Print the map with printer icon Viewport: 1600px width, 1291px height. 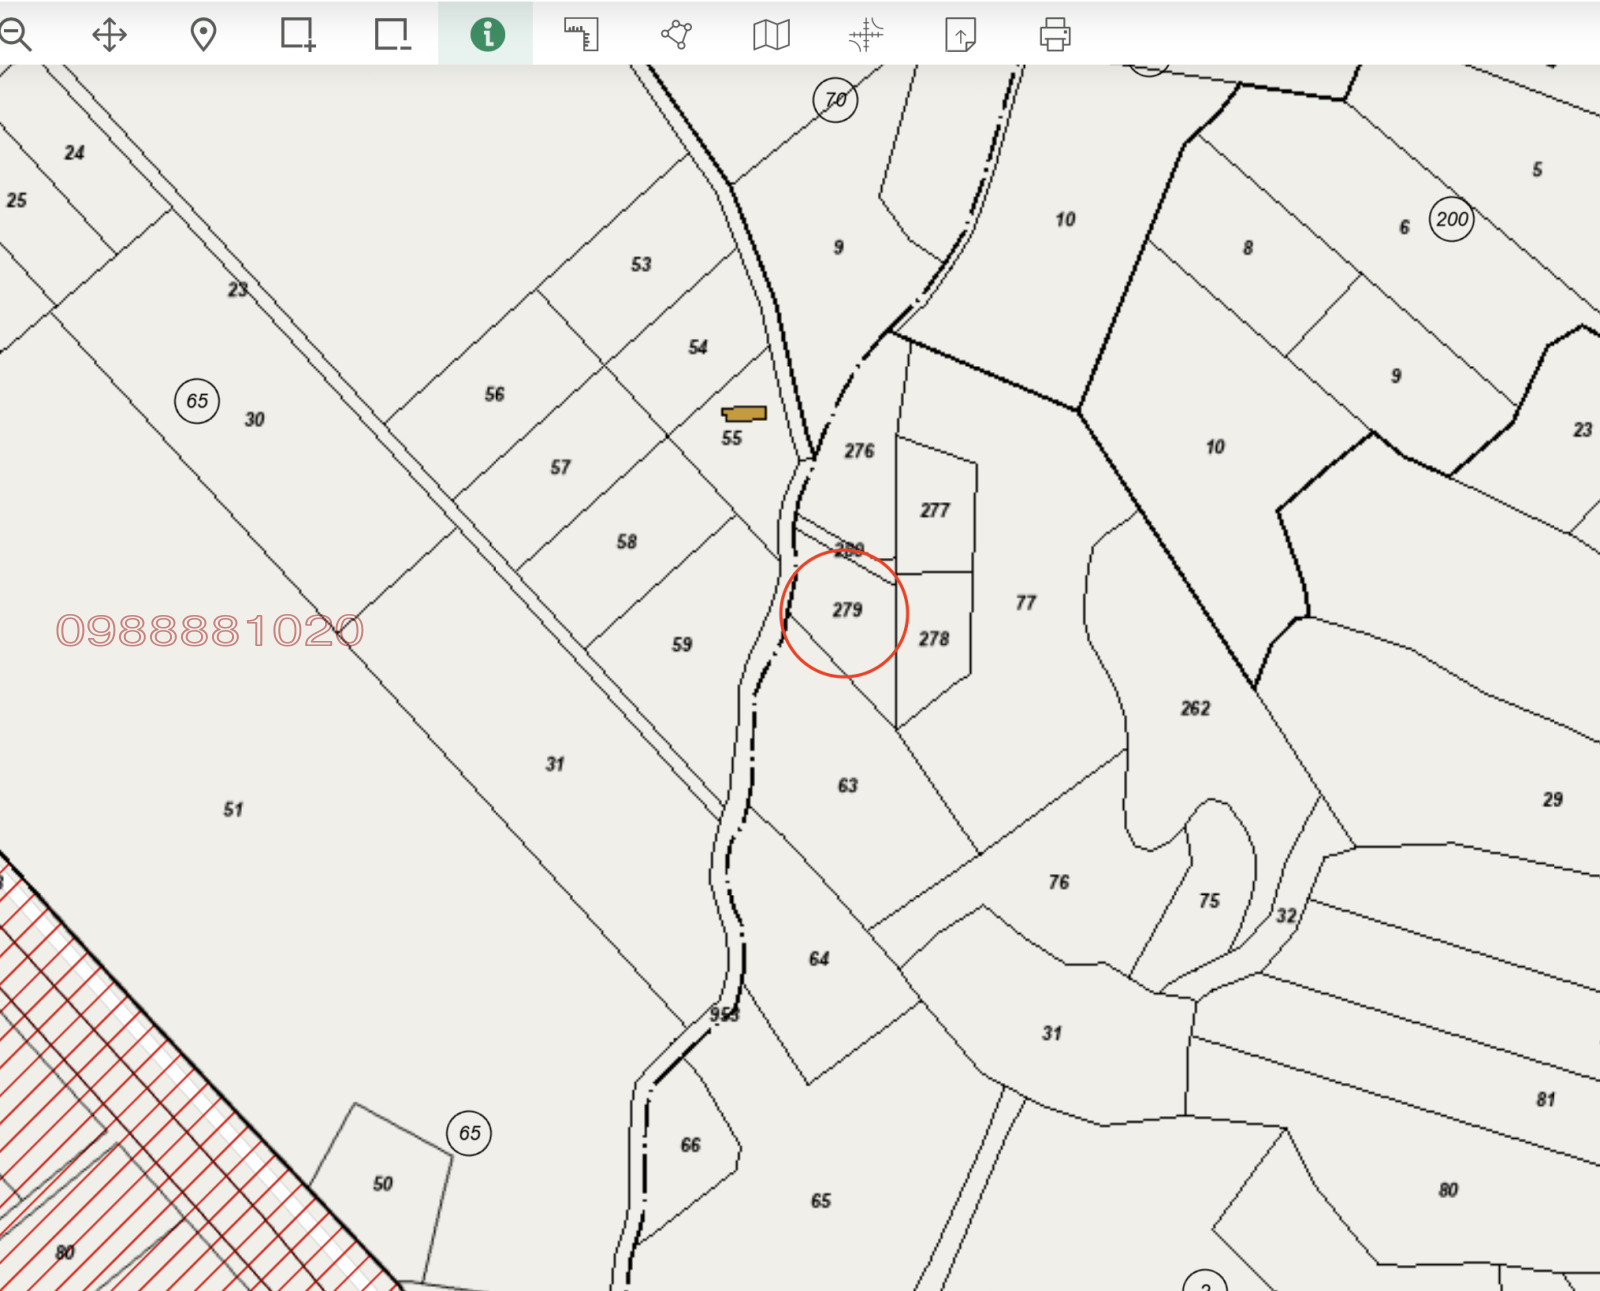(x=1055, y=35)
